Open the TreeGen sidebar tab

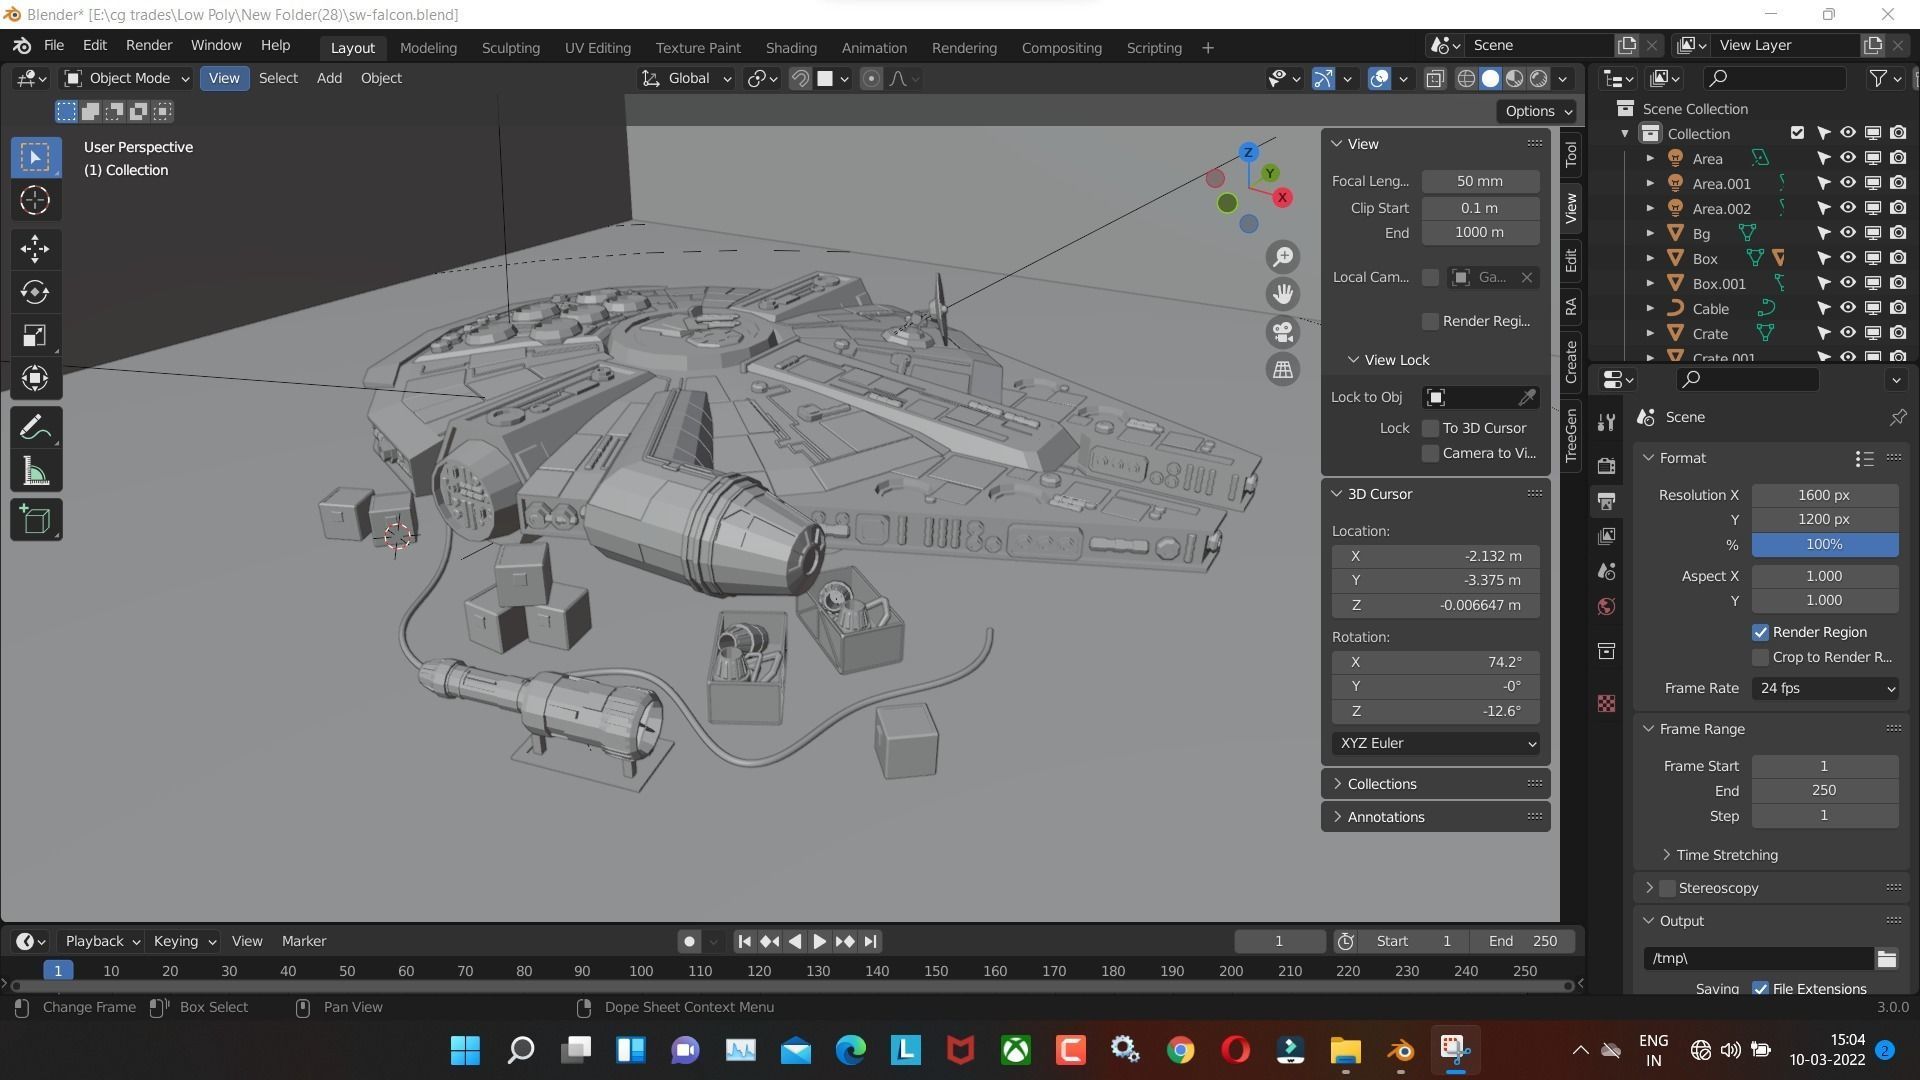[x=1571, y=435]
